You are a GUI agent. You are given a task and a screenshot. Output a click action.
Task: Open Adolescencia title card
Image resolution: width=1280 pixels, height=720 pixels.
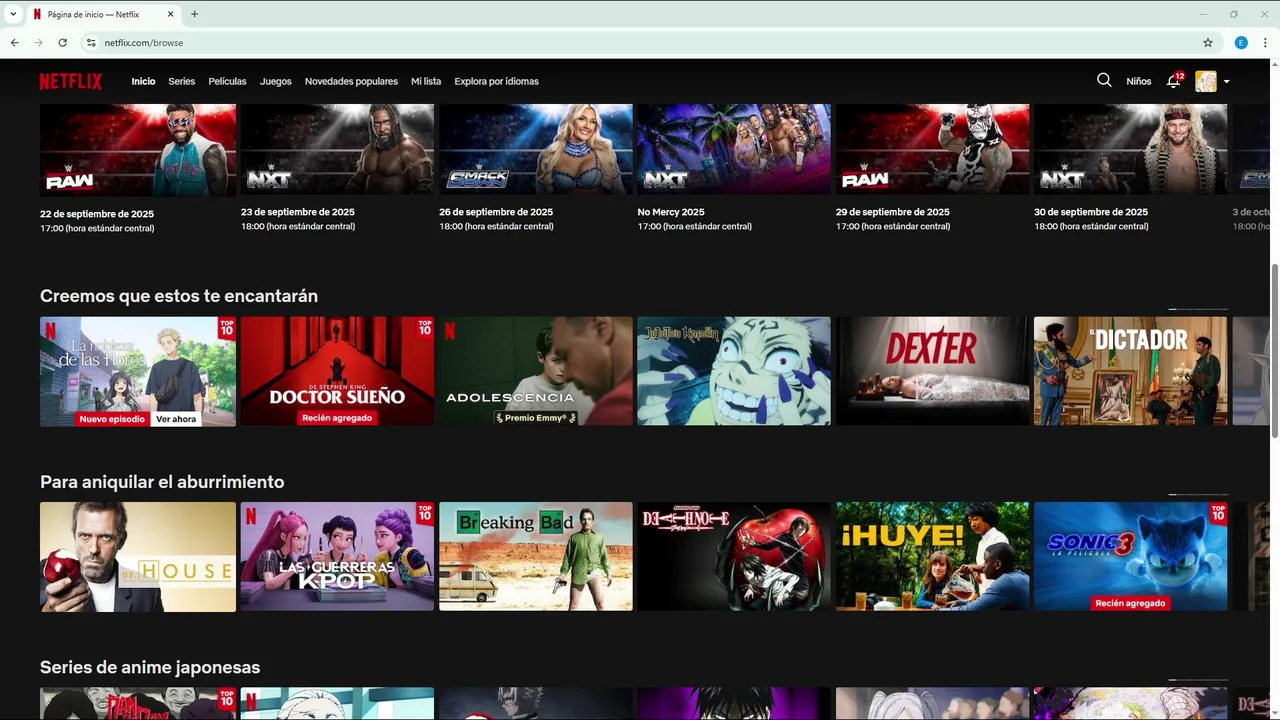click(x=536, y=371)
